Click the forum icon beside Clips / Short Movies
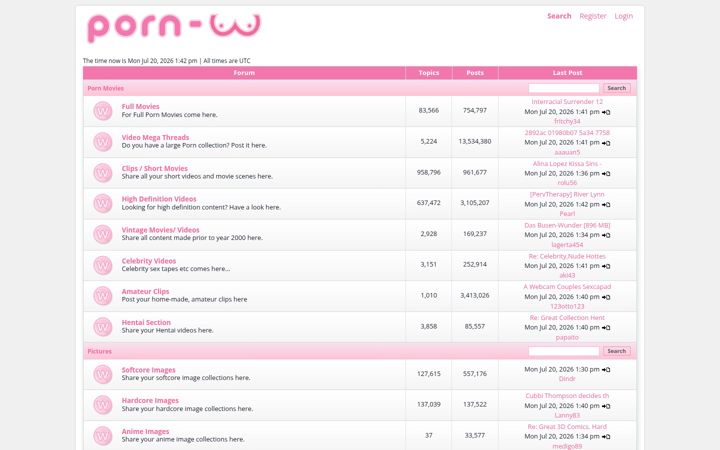The height and width of the screenshot is (450, 720). click(x=102, y=173)
